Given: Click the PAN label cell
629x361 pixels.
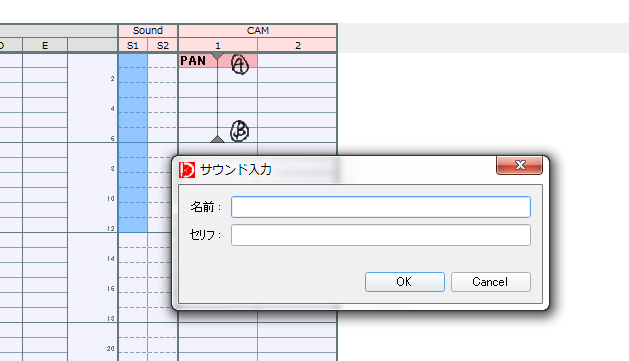Looking at the screenshot, I should point(193,61).
